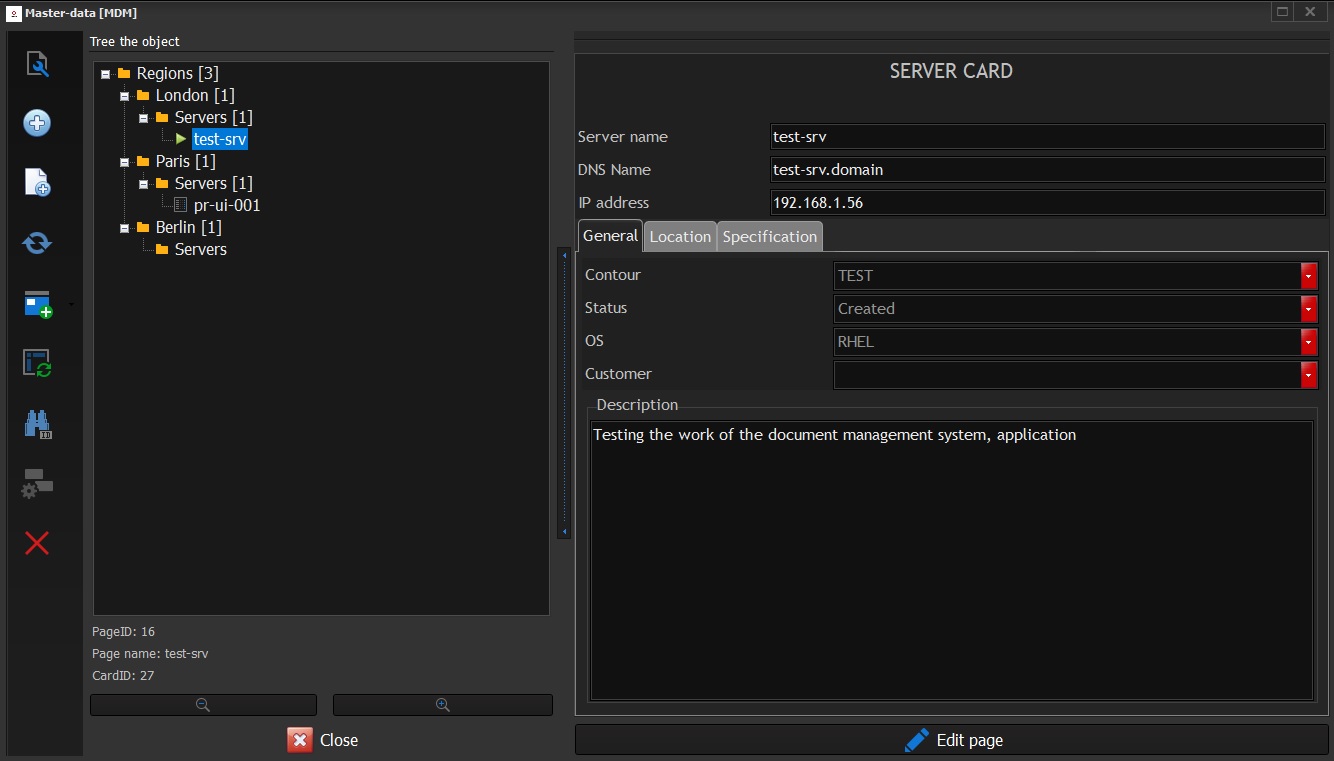Click the blue Add icon in sidebar

38,123
